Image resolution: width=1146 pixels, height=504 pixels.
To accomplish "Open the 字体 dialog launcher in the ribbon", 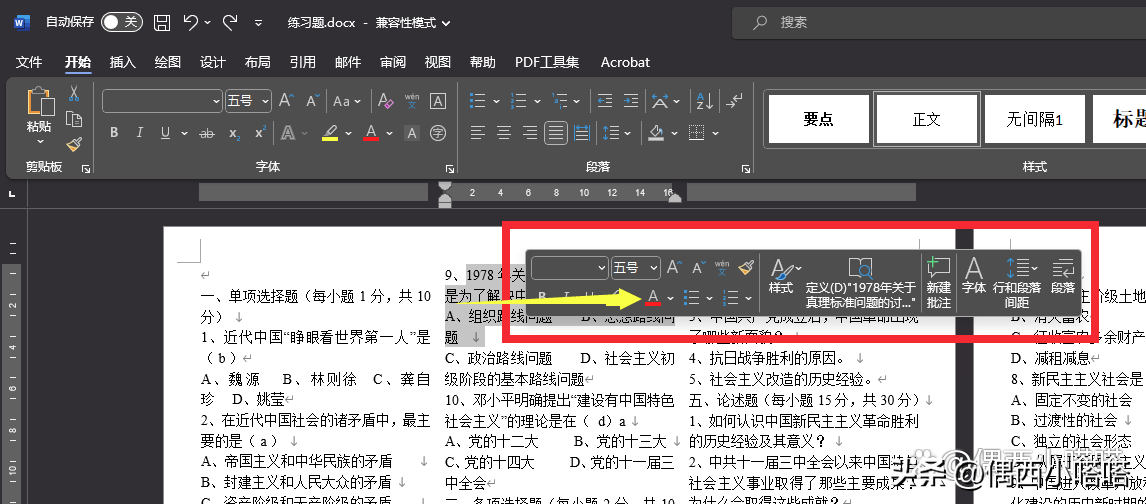I will 451,169.
